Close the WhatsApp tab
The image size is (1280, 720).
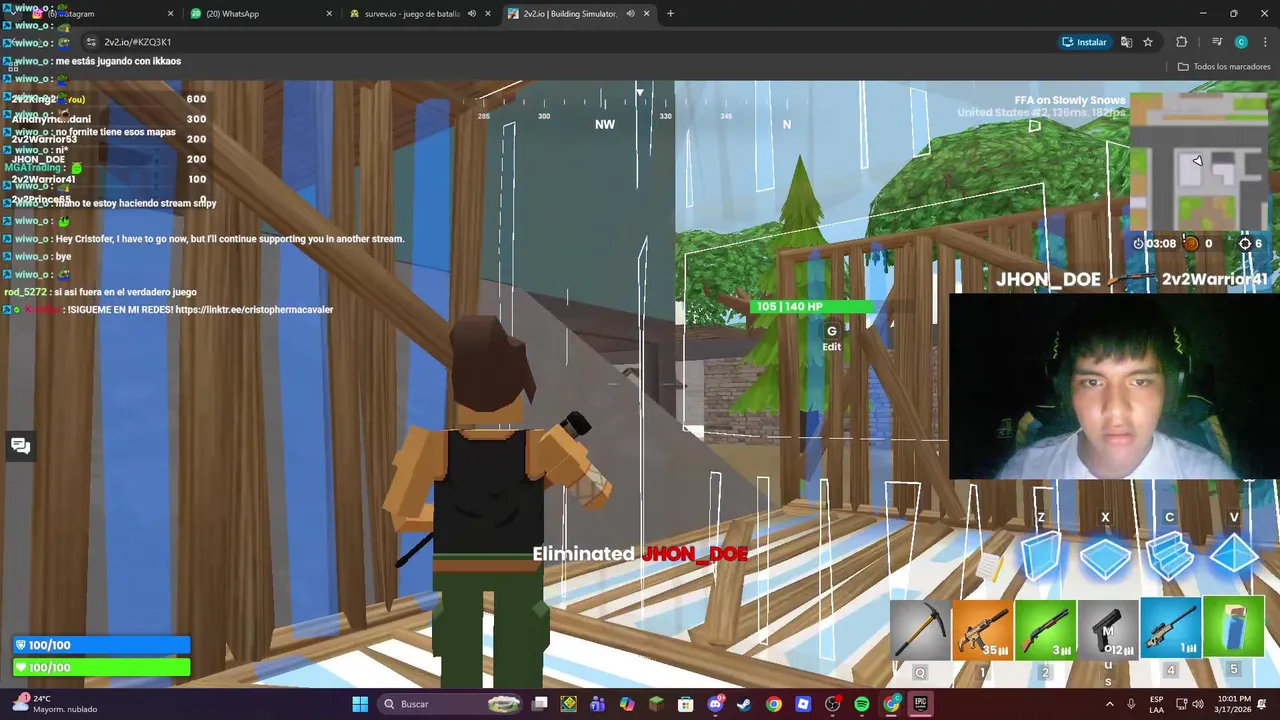[329, 14]
